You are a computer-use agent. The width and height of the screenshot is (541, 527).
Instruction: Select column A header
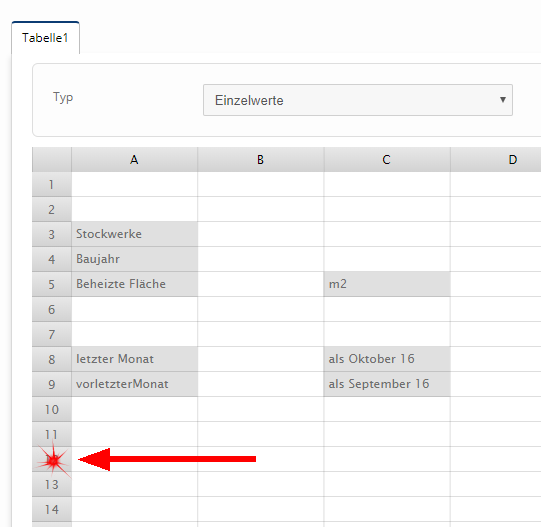[x=135, y=159]
